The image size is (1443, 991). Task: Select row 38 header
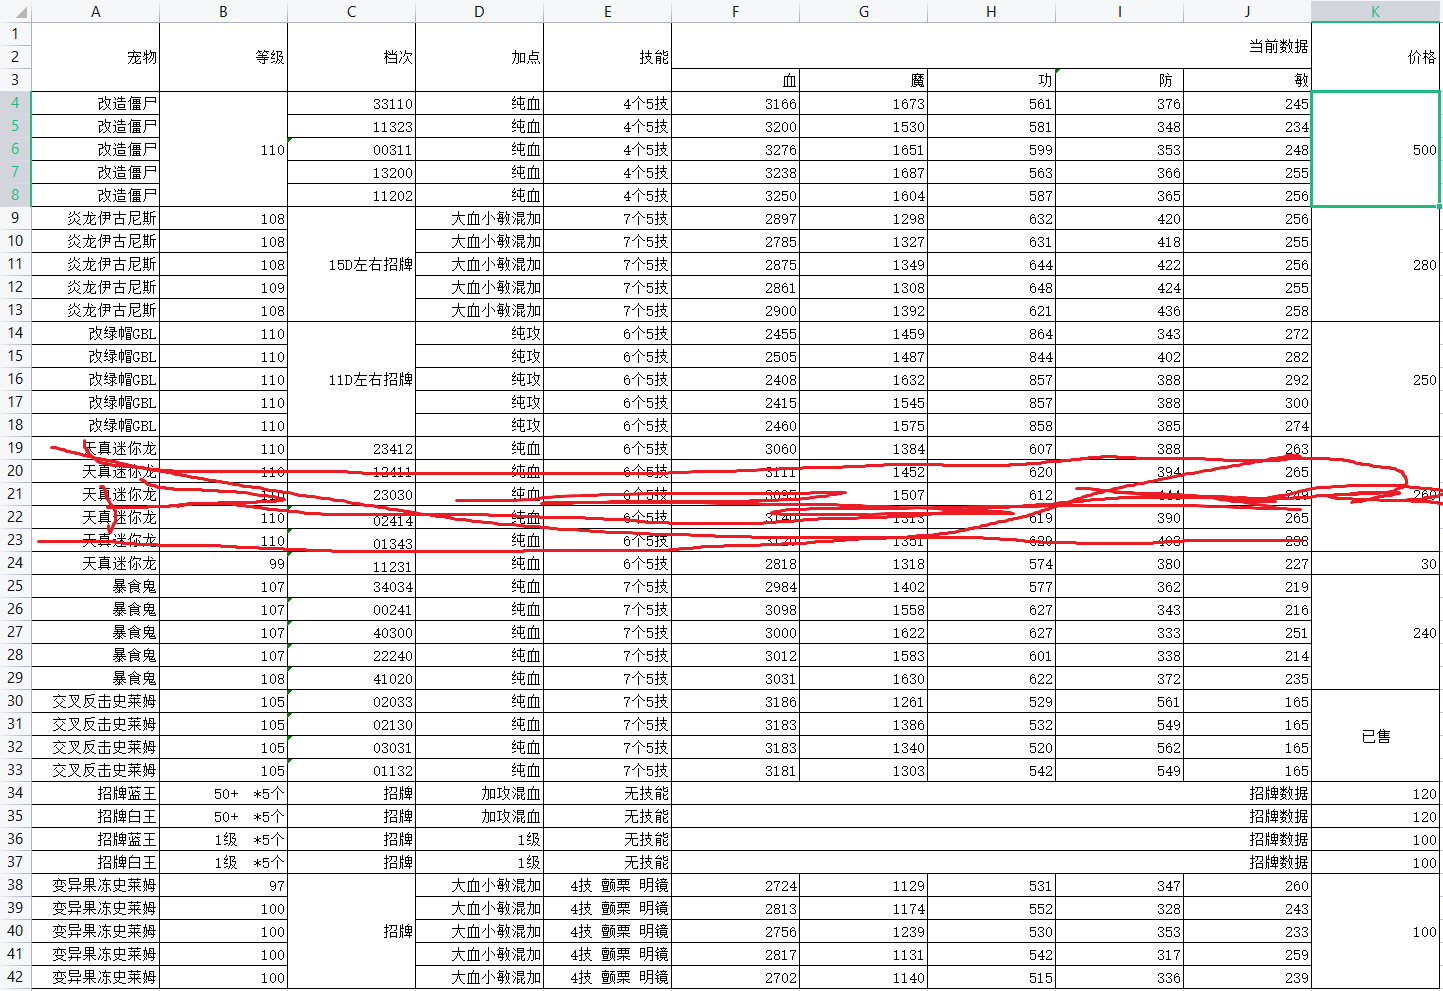pos(15,885)
